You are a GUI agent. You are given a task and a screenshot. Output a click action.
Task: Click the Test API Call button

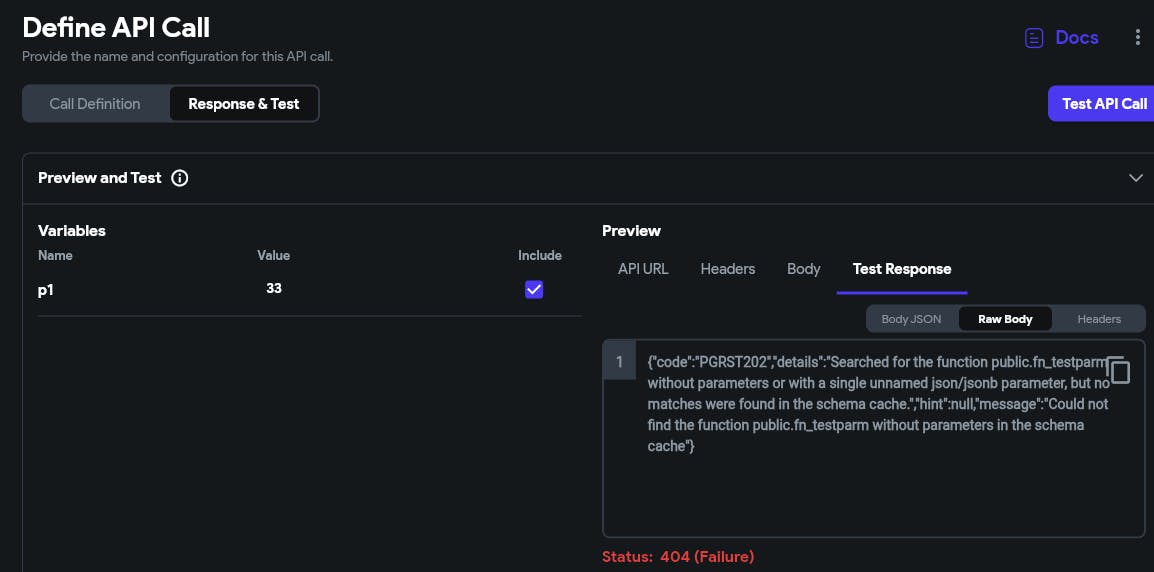[1103, 104]
